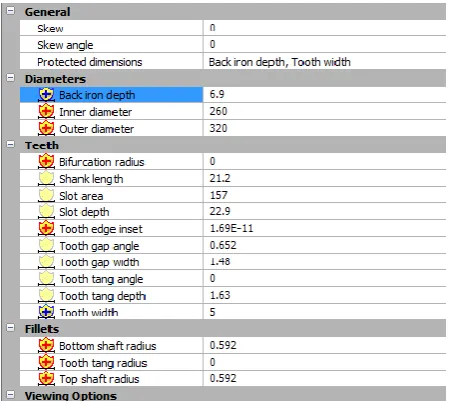Edit the Top shaft radius value 0.592

click(x=324, y=378)
